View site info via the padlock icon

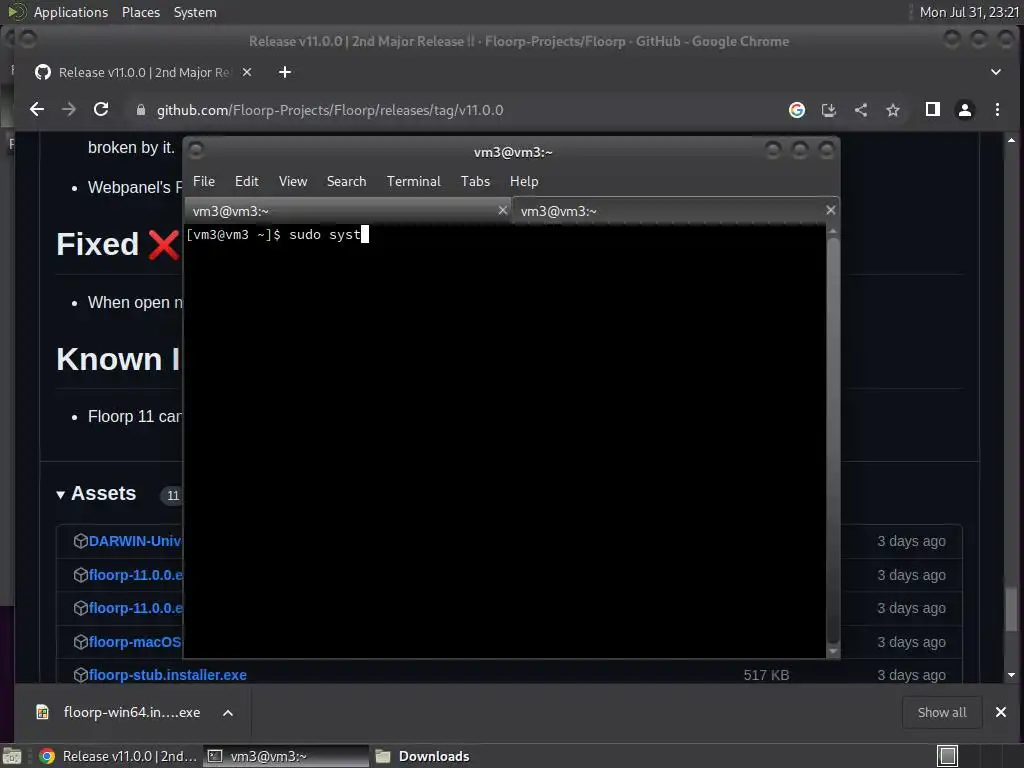pos(140,110)
